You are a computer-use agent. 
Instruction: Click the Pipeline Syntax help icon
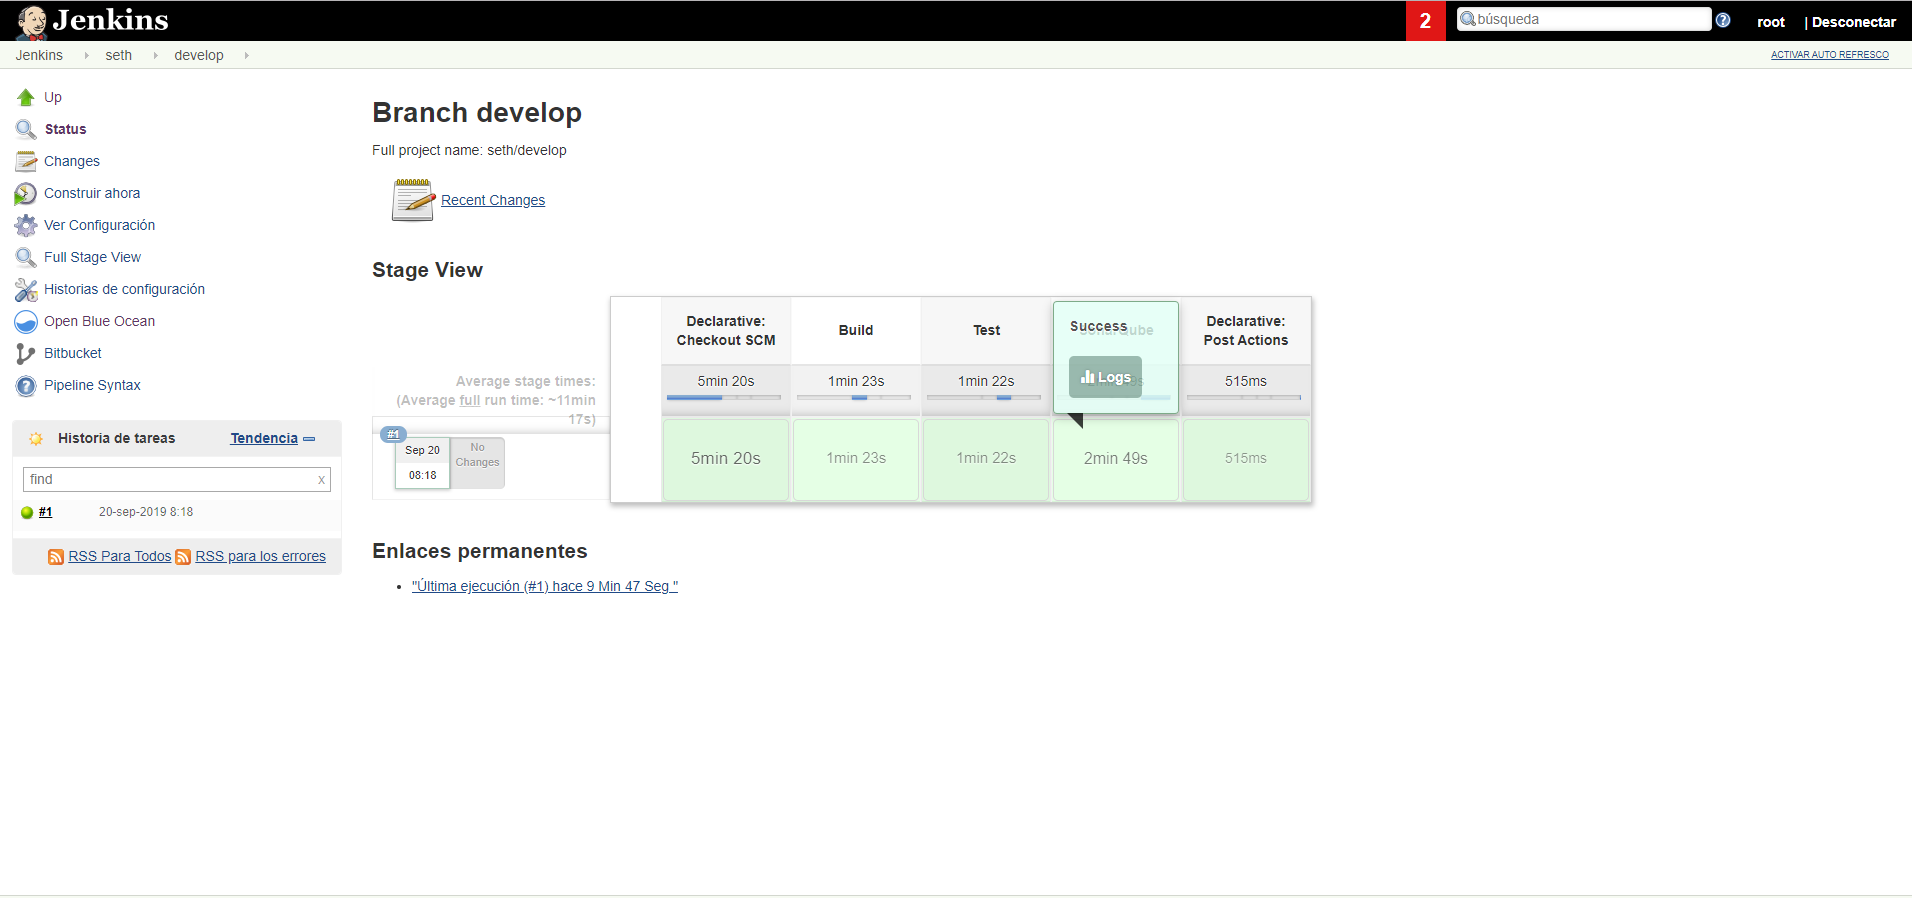click(26, 385)
